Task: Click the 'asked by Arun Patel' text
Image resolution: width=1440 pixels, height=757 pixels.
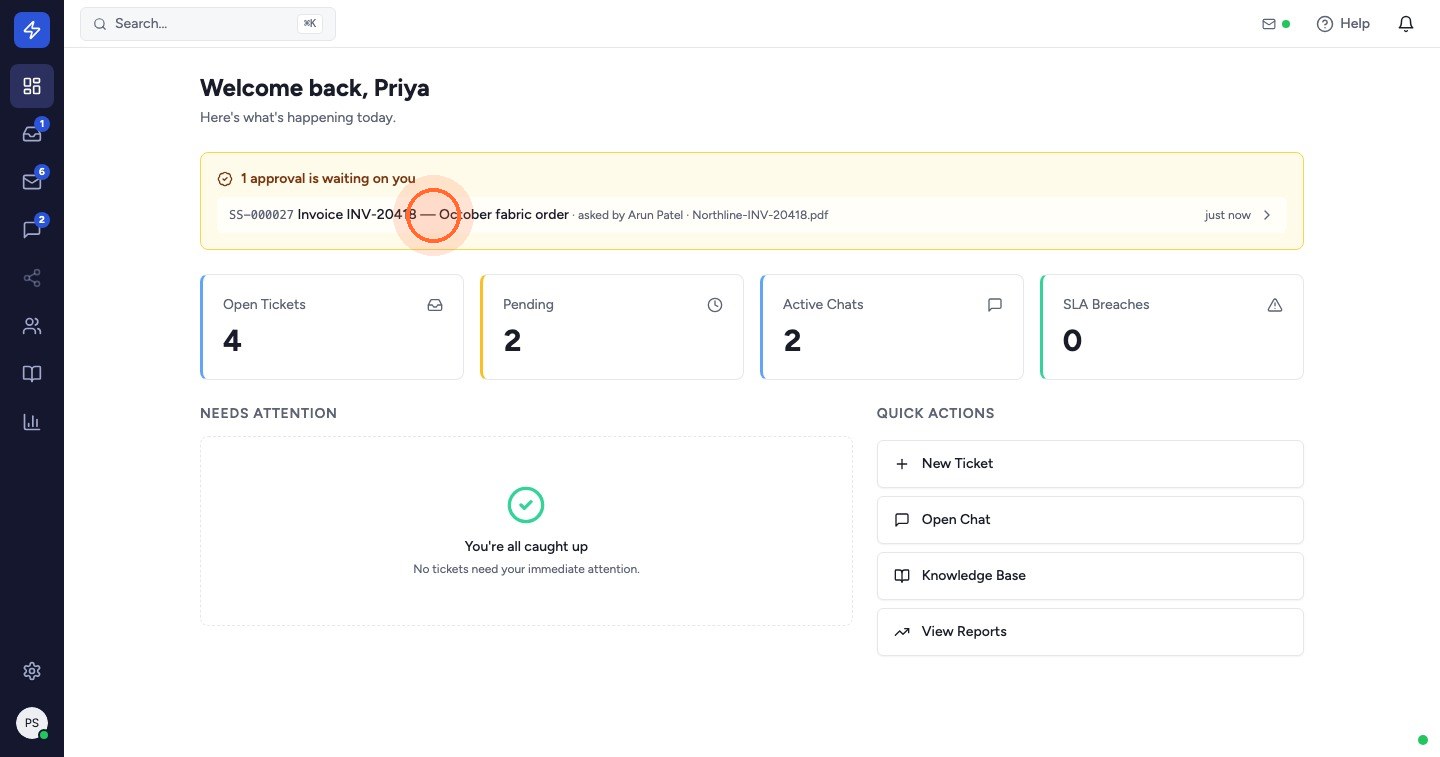Action: [x=630, y=215]
